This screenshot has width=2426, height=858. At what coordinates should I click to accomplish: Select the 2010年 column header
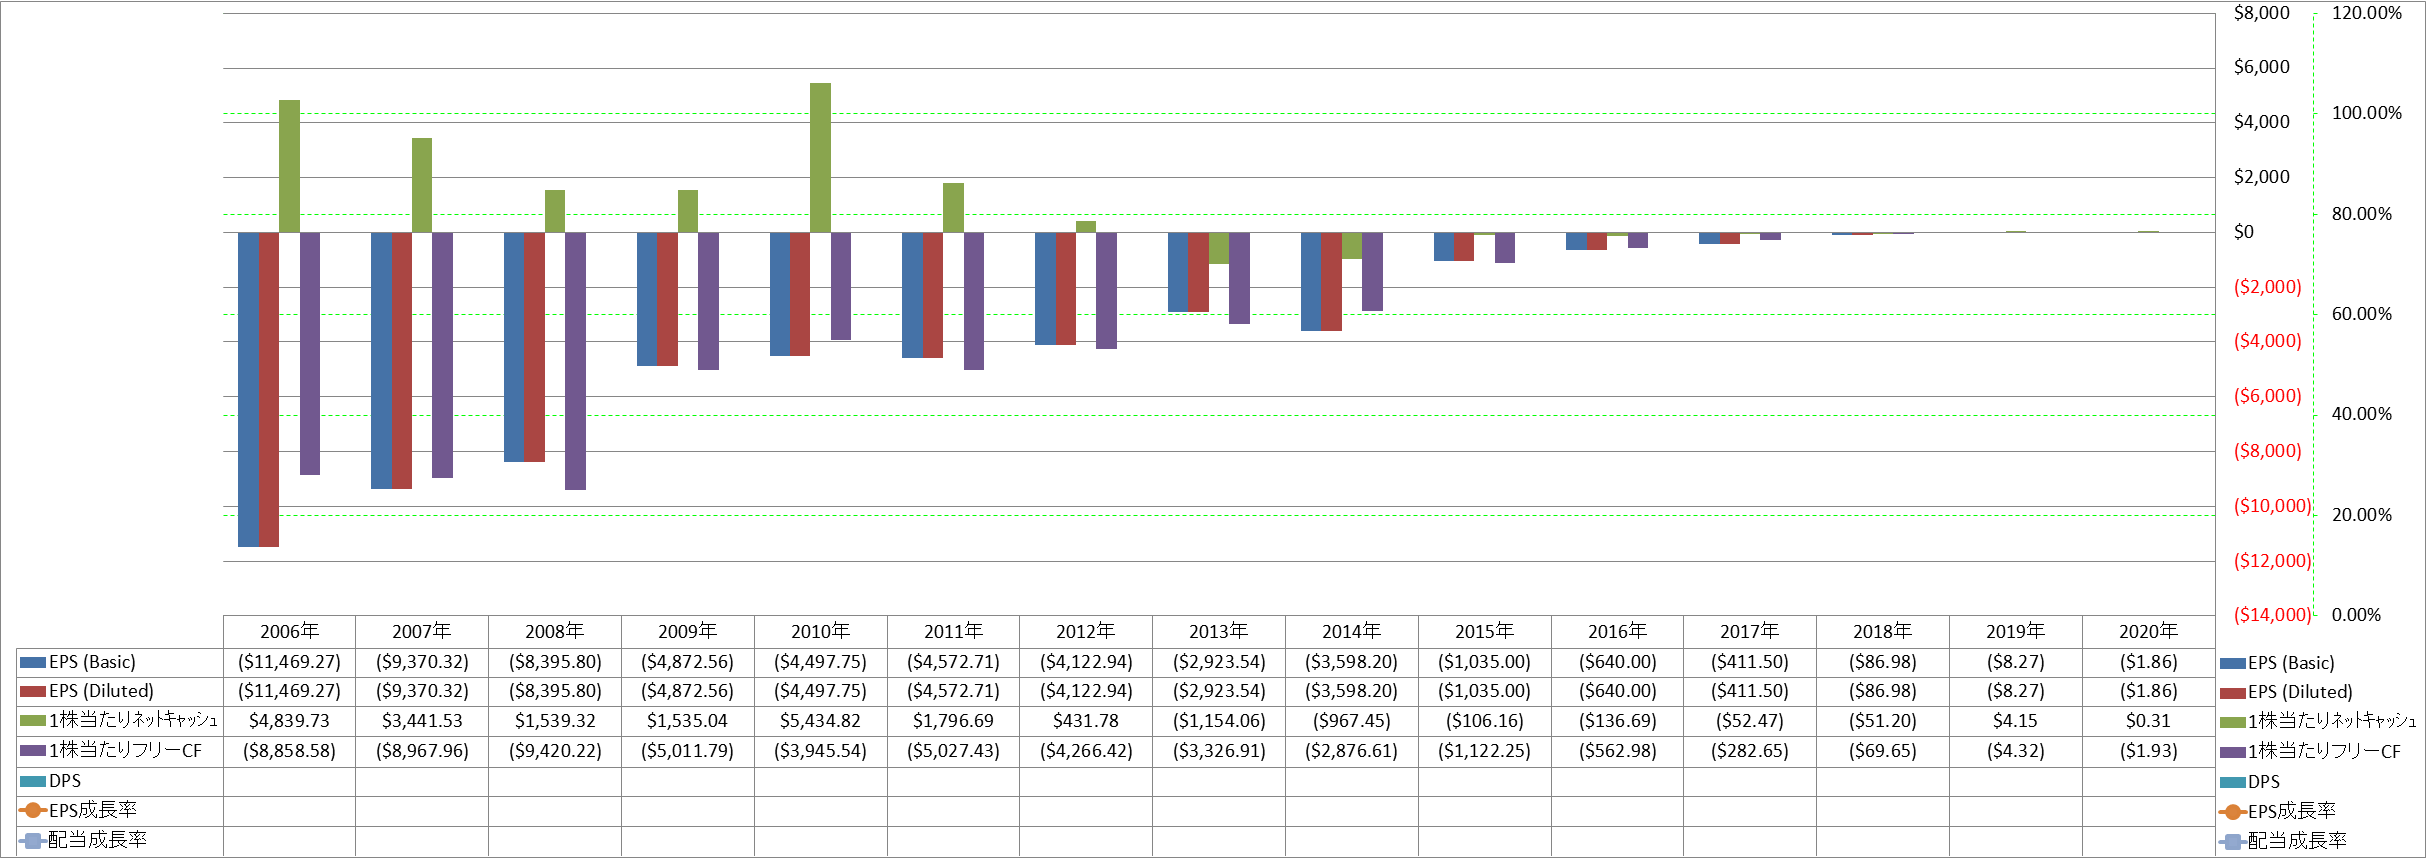(x=820, y=631)
